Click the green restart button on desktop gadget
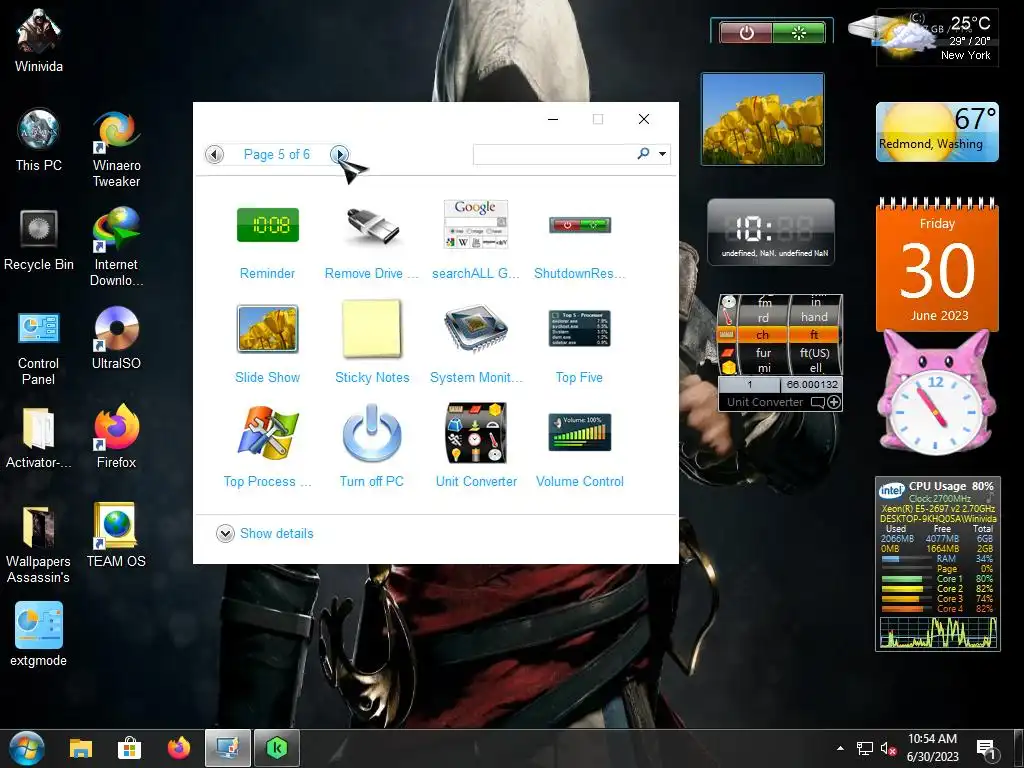1024x768 pixels. [x=799, y=32]
